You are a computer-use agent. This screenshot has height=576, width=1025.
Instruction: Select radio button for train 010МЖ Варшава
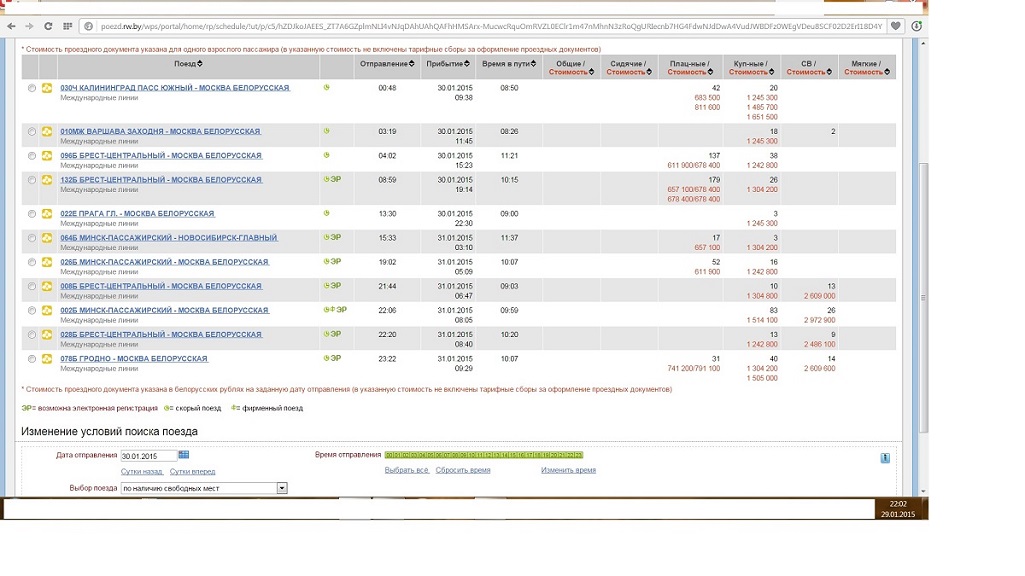[32, 132]
